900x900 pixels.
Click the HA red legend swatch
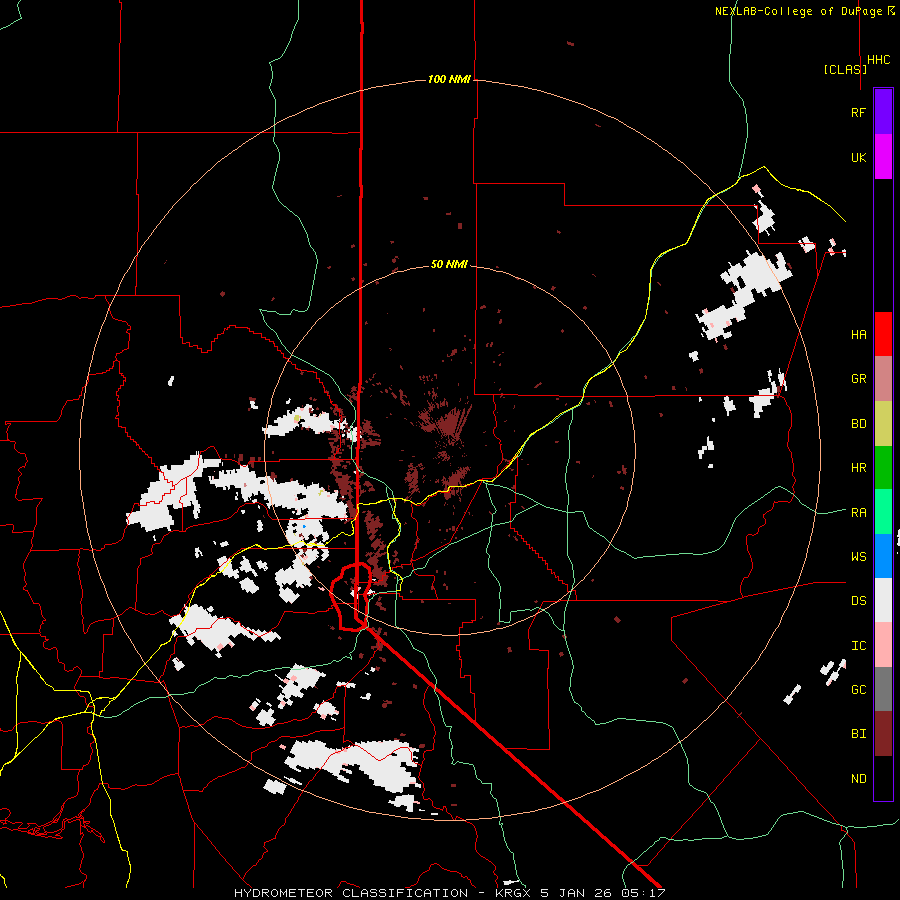(883, 334)
